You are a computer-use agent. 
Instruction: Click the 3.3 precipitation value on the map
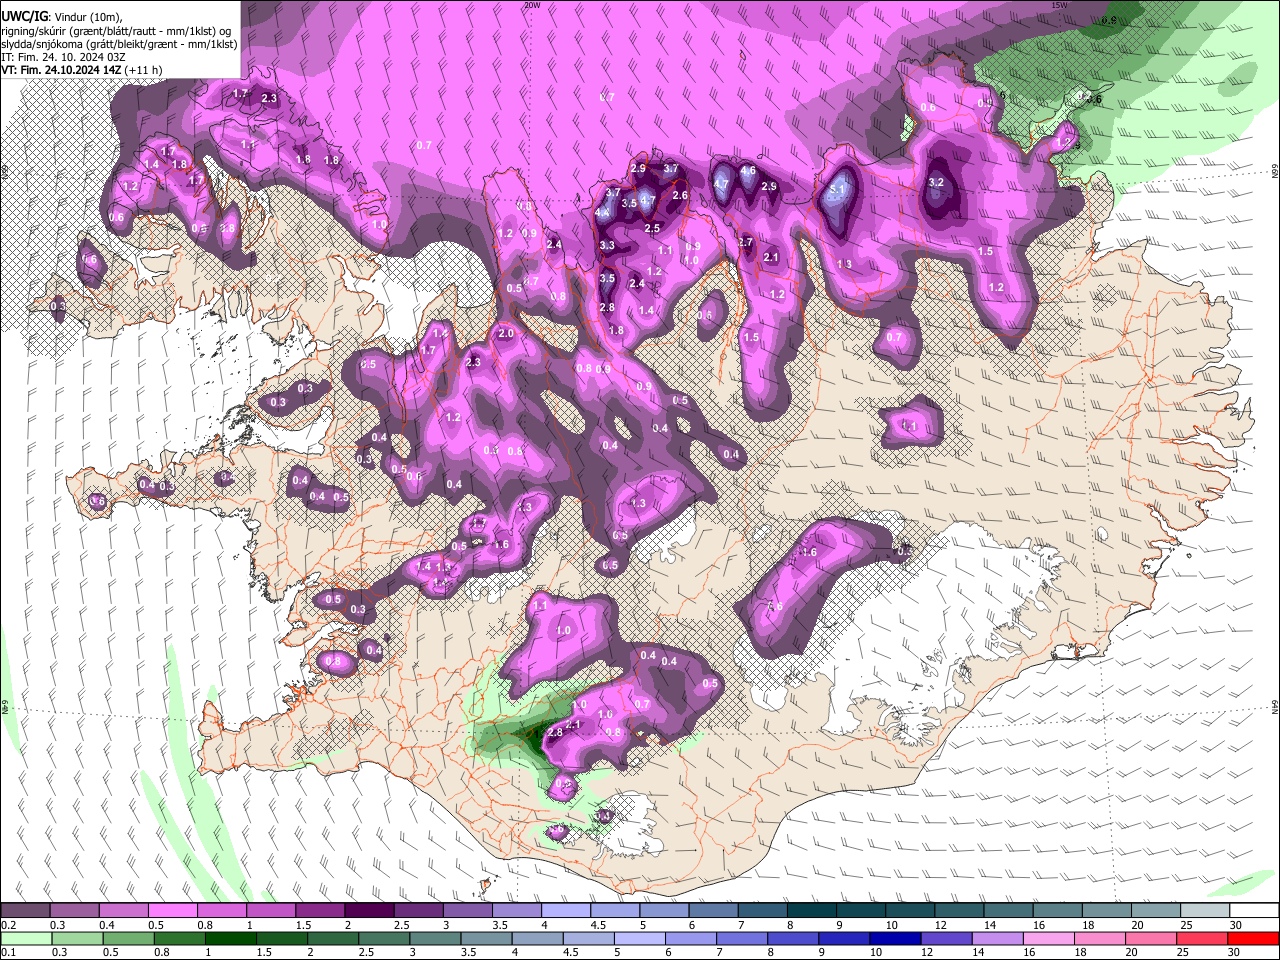(607, 245)
